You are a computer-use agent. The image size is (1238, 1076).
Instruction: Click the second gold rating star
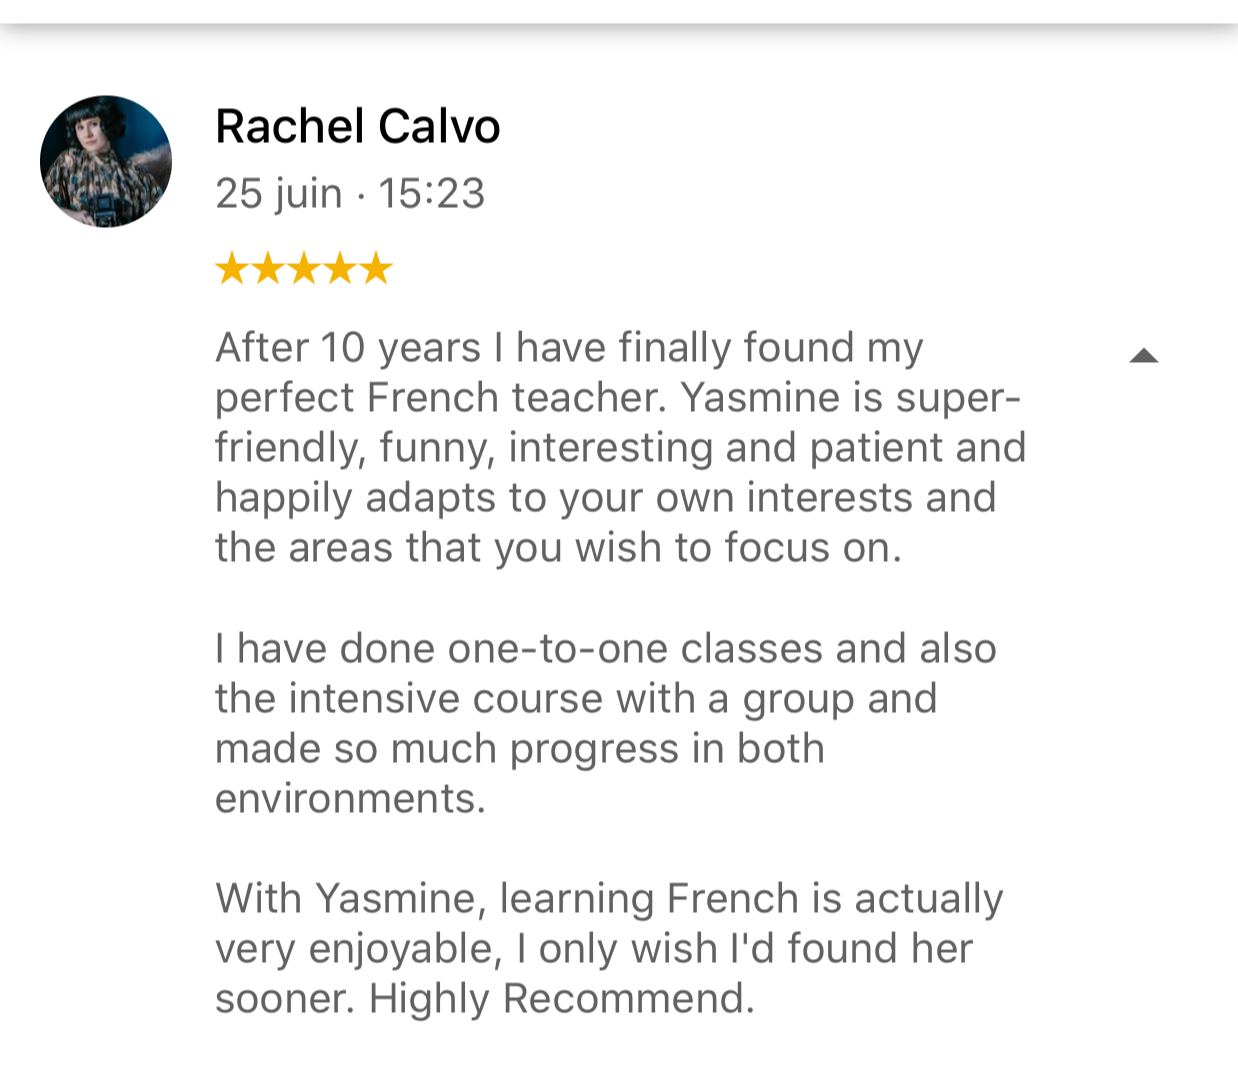pyautogui.click(x=268, y=268)
